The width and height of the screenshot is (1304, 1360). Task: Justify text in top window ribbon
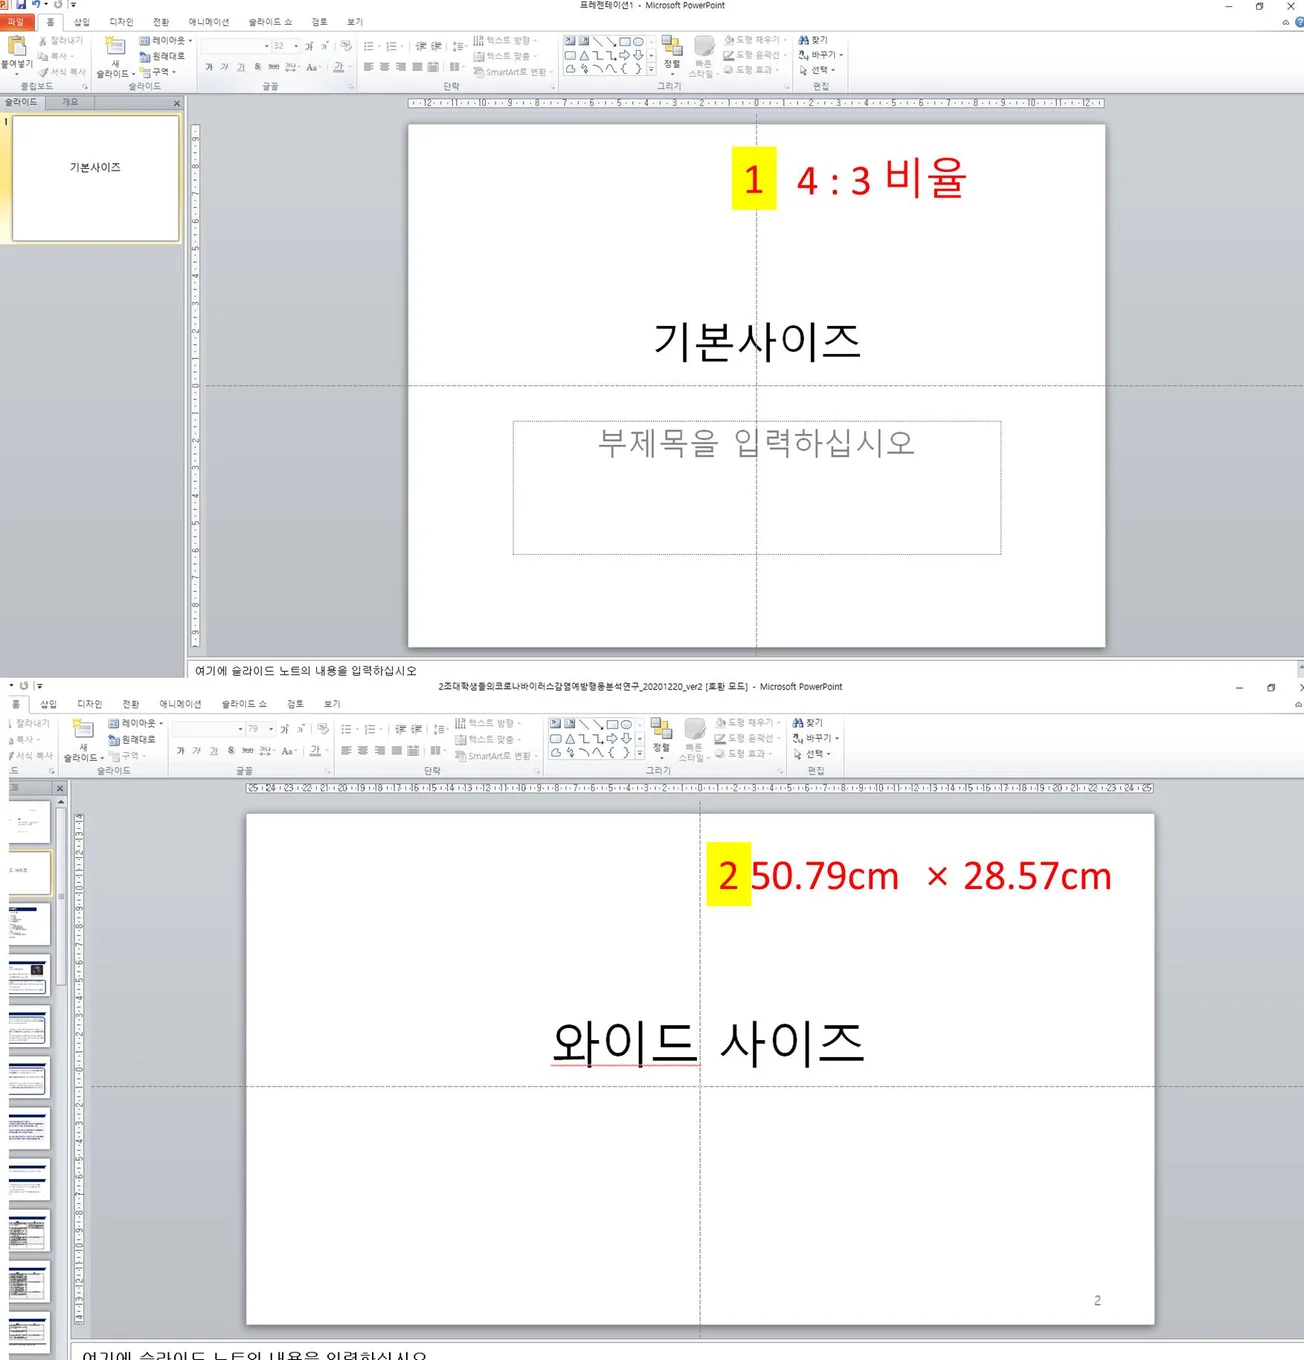pos(417,67)
